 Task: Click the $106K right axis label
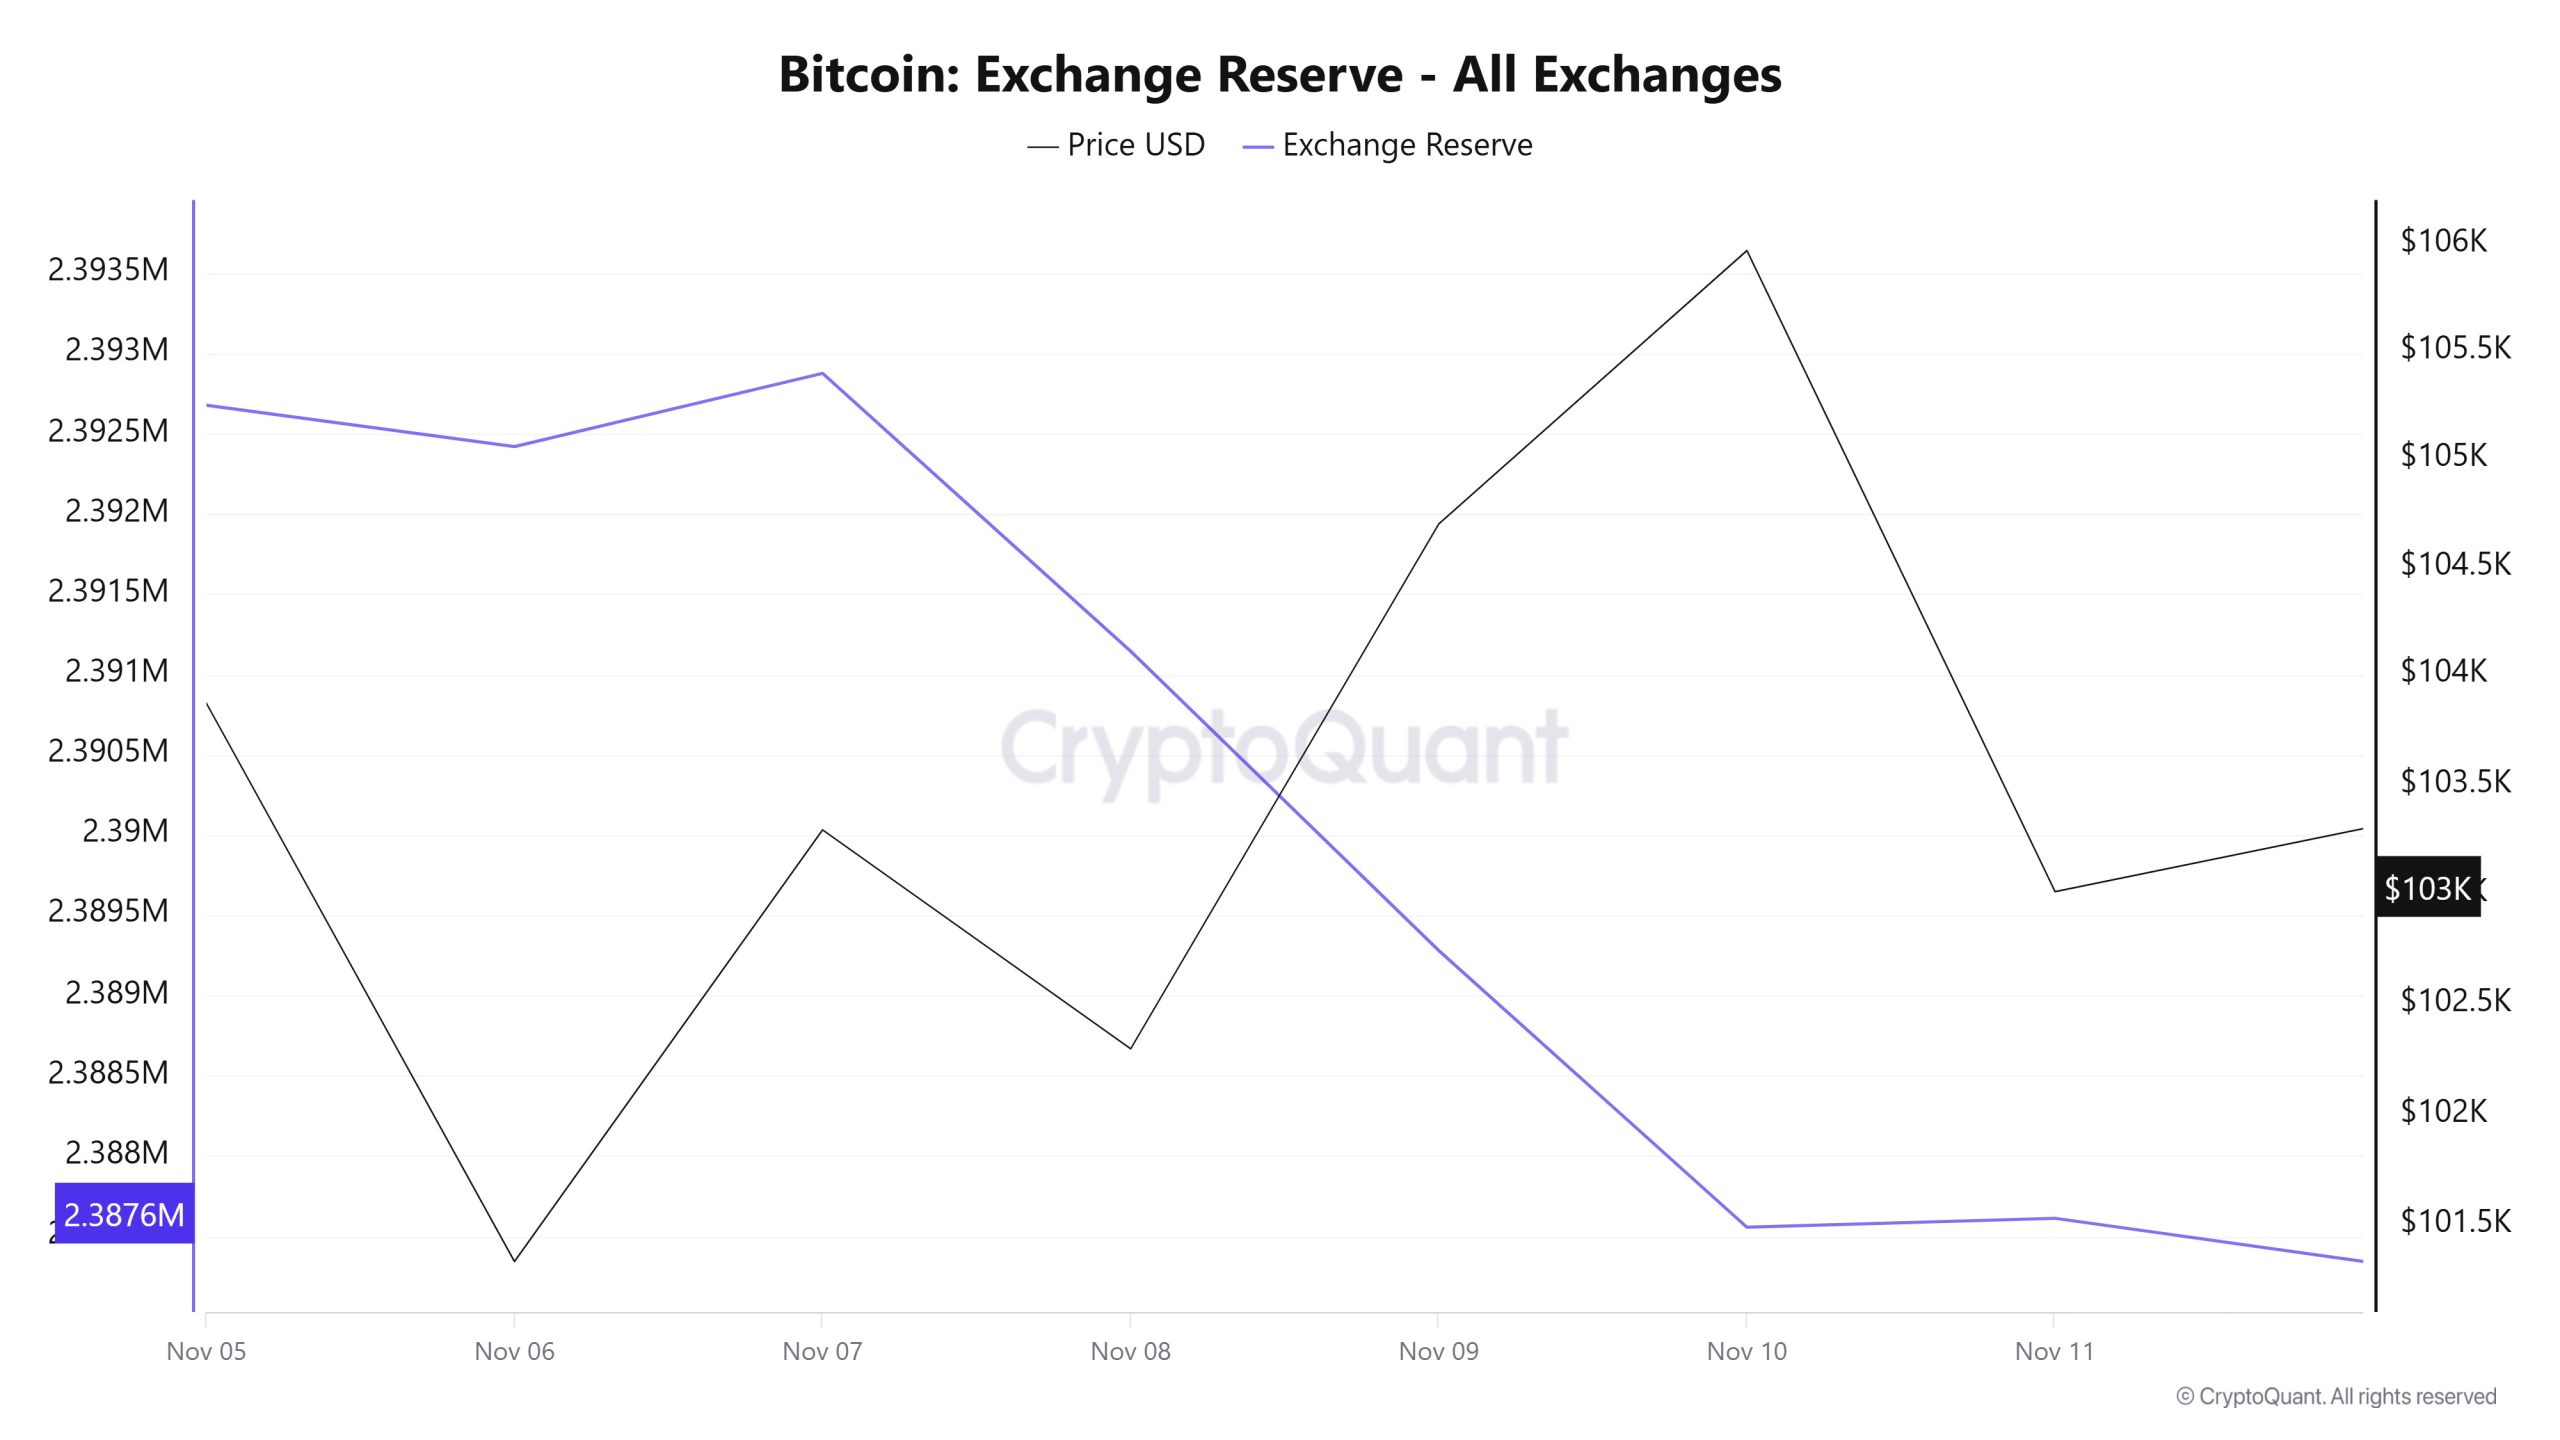click(2443, 240)
